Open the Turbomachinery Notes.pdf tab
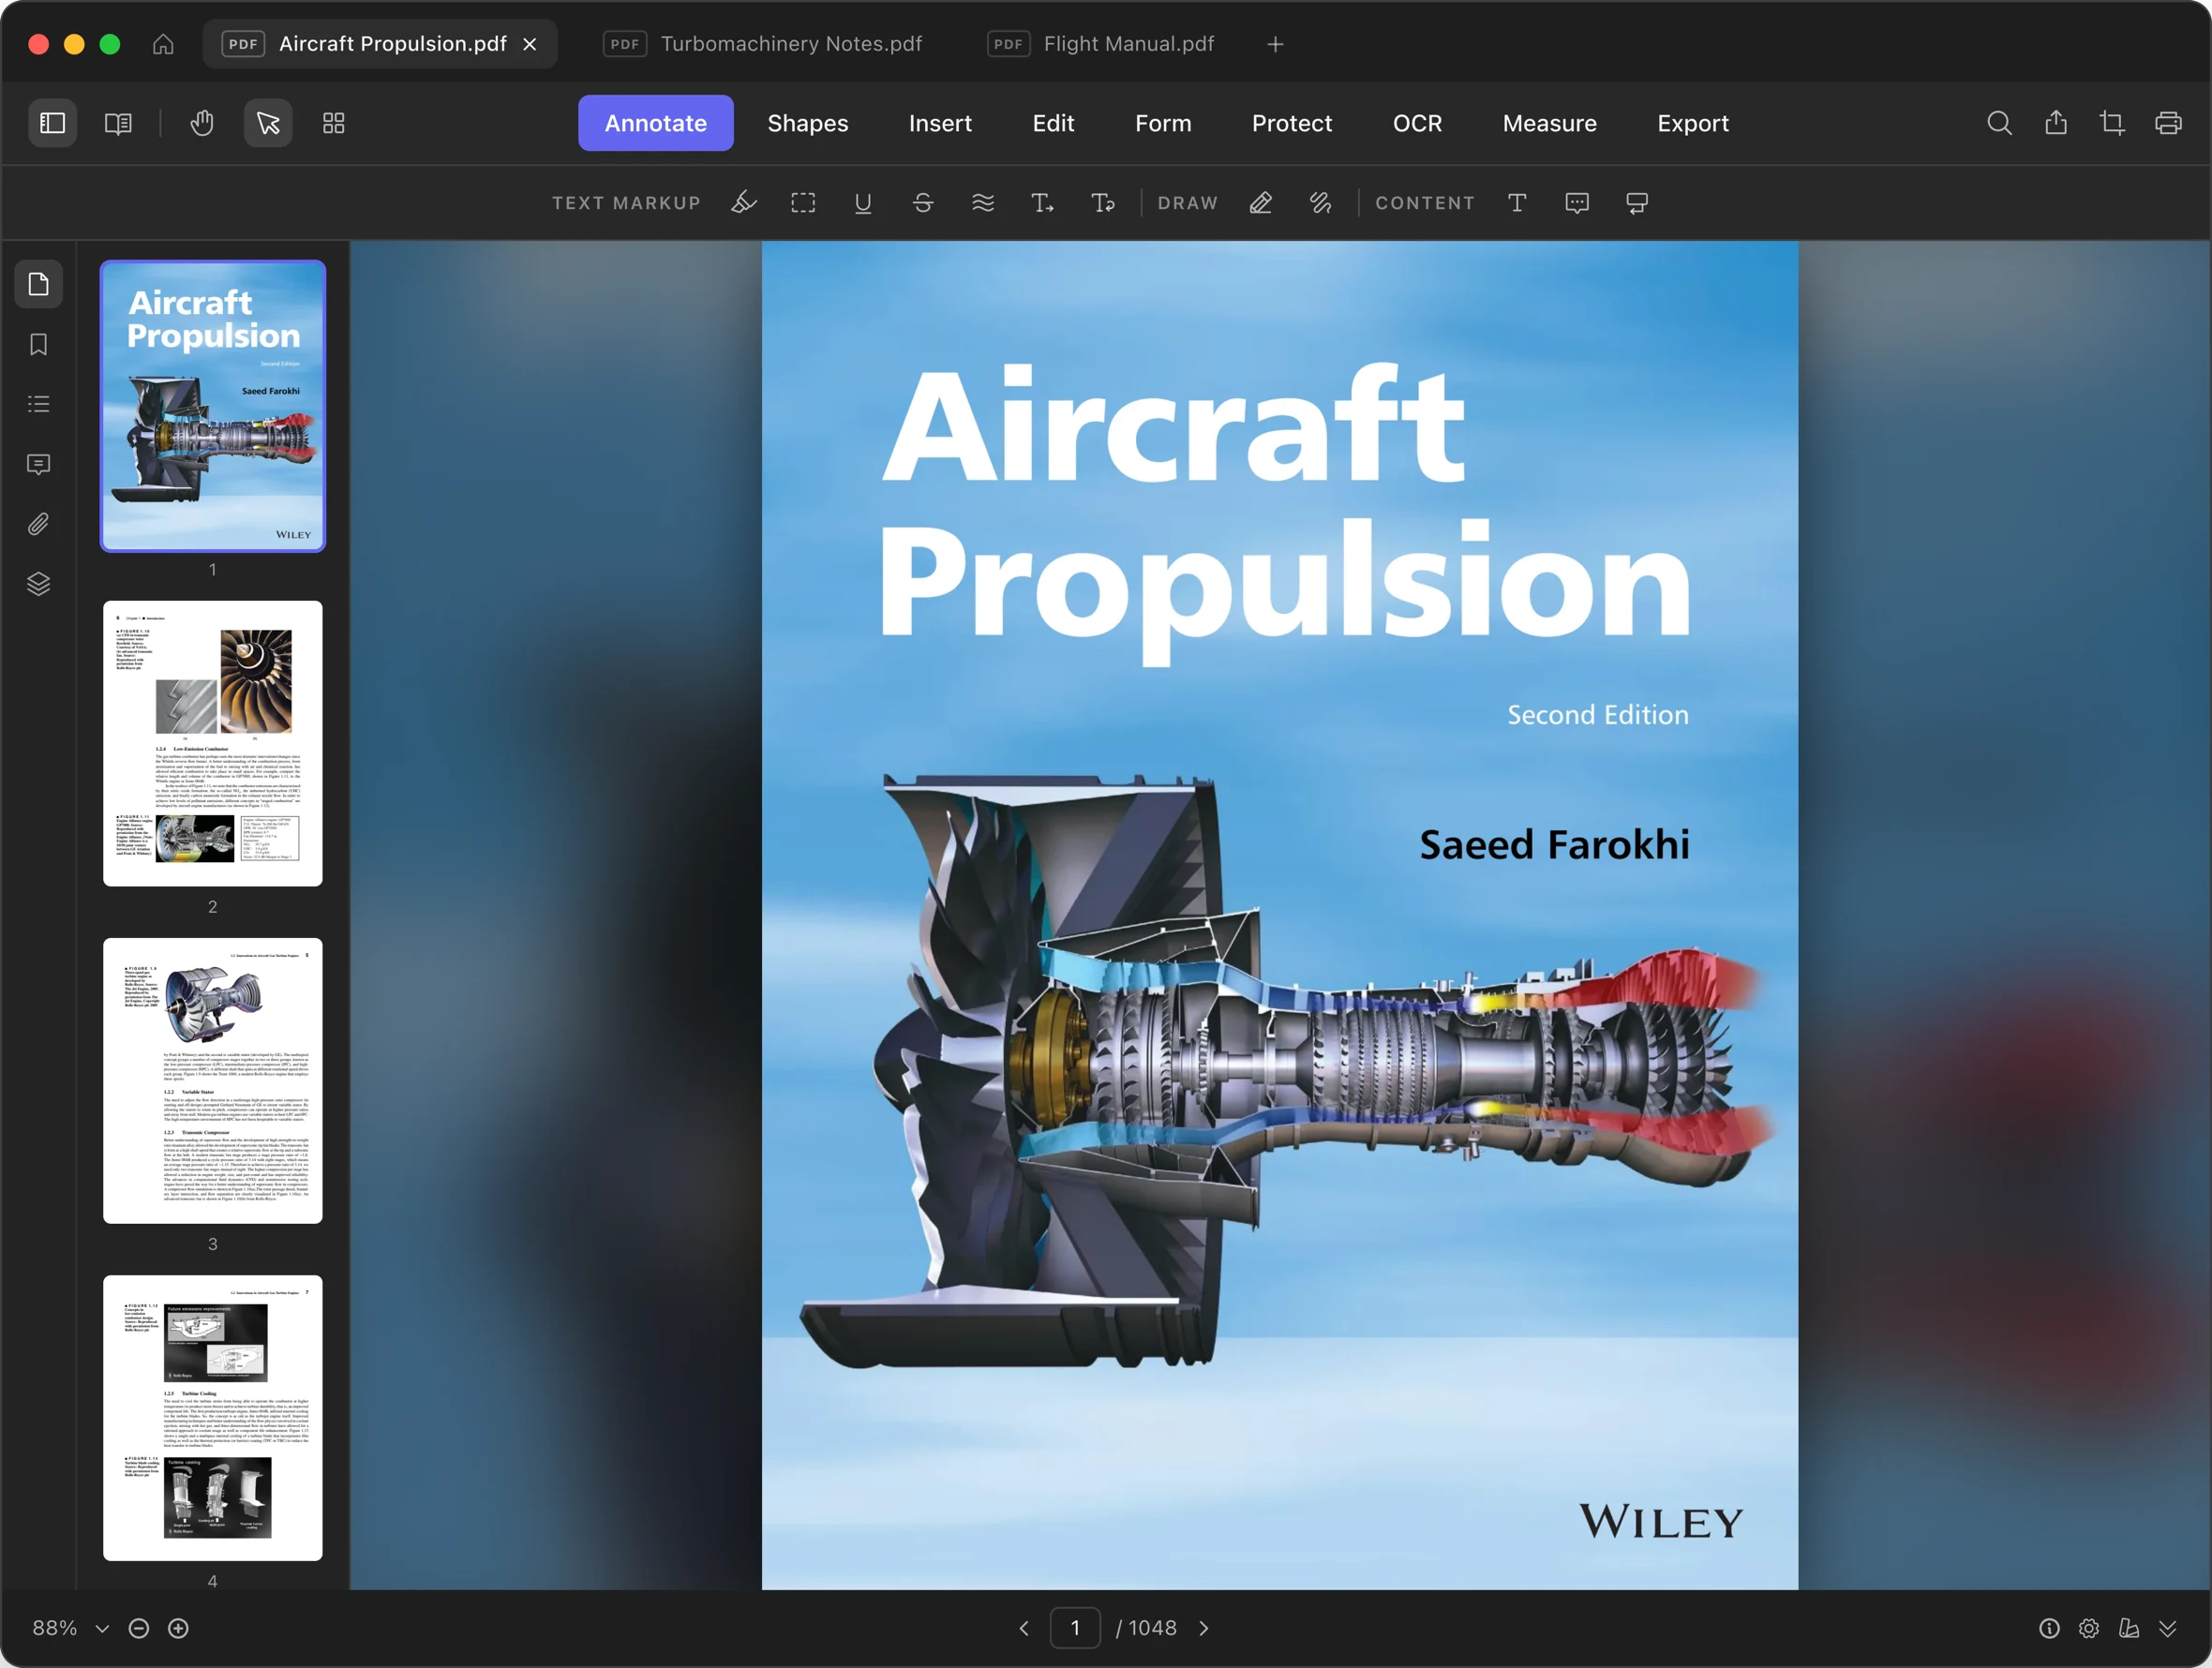This screenshot has width=2212, height=1668. 765,44
